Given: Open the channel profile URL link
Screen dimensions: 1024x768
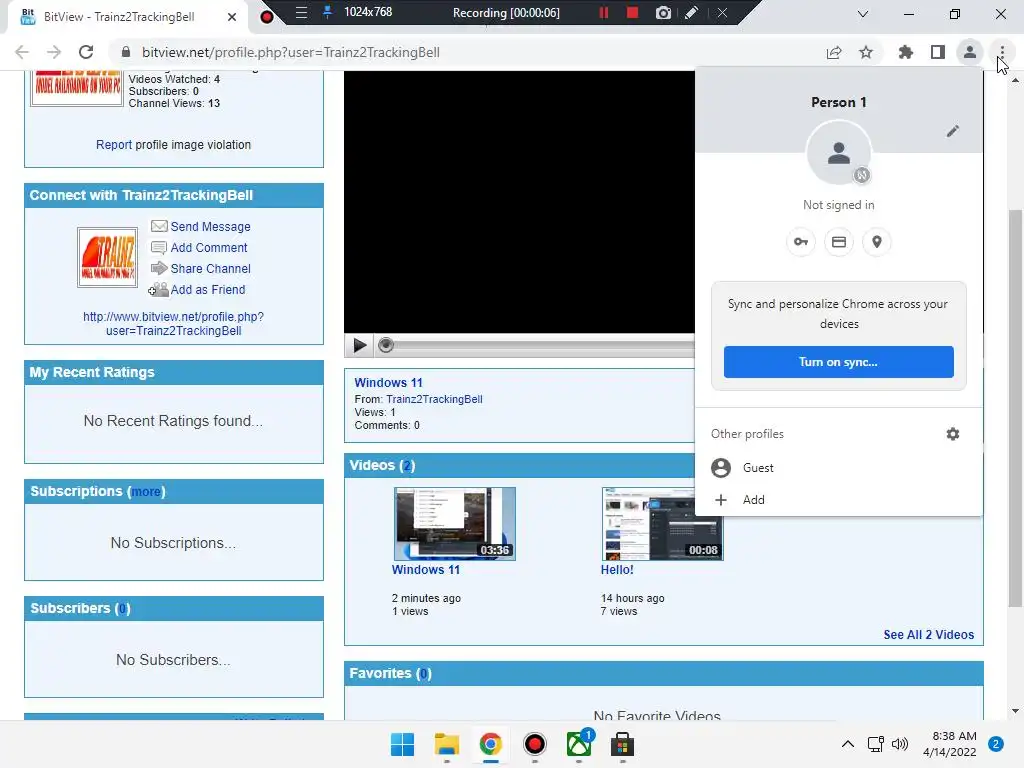Looking at the screenshot, I should pos(173,323).
